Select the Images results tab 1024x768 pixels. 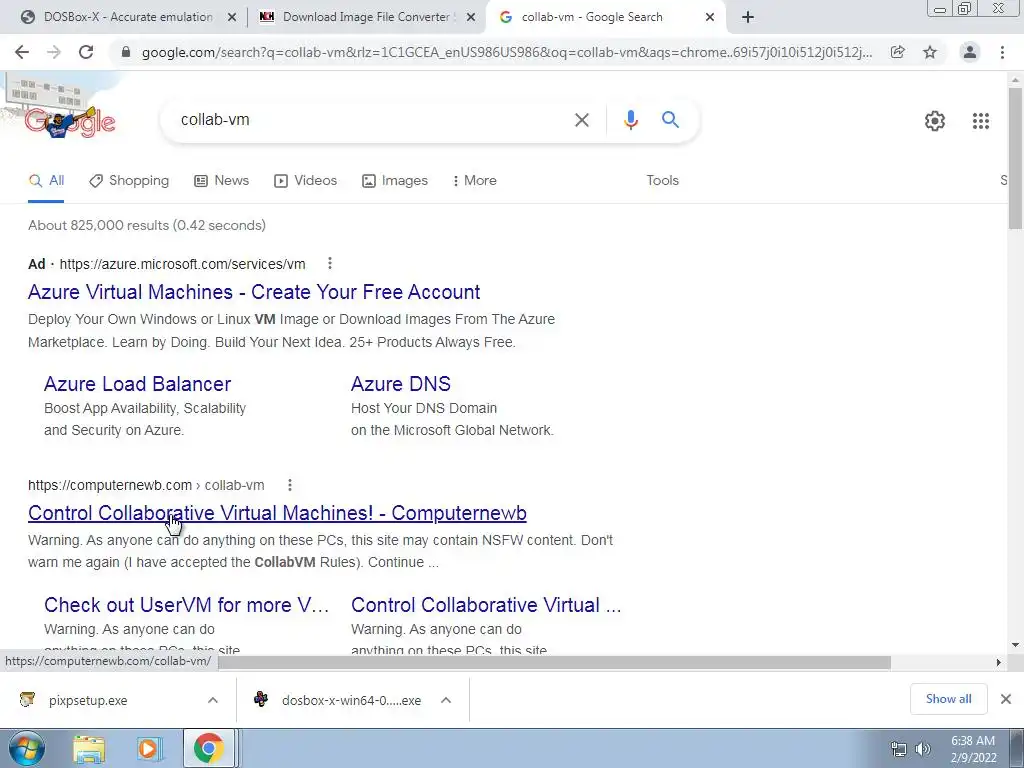(395, 181)
